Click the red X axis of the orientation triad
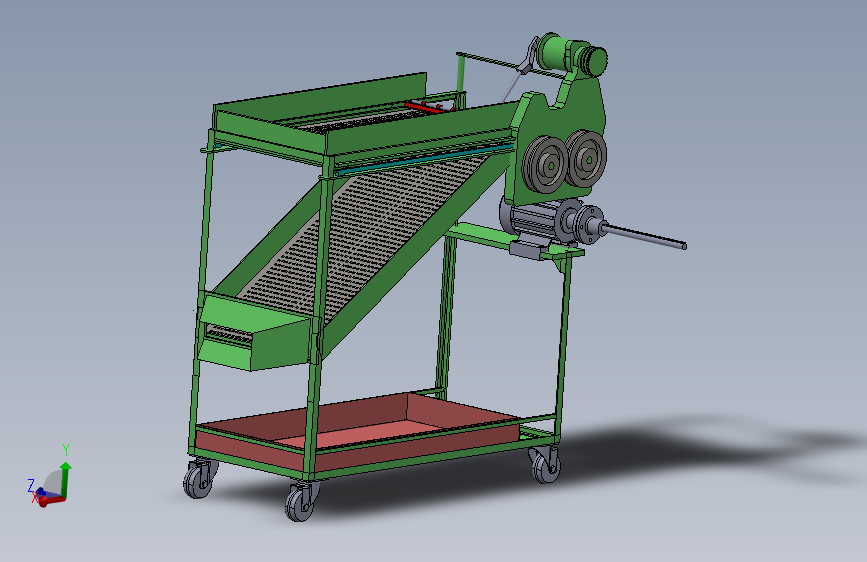867x562 pixels. pos(51,501)
